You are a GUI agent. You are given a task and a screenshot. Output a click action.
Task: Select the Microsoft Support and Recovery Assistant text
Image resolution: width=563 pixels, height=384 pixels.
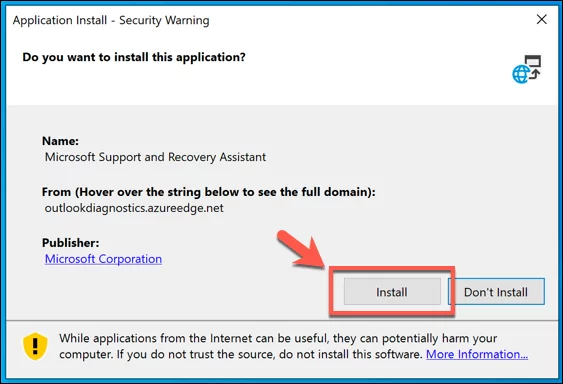155,157
